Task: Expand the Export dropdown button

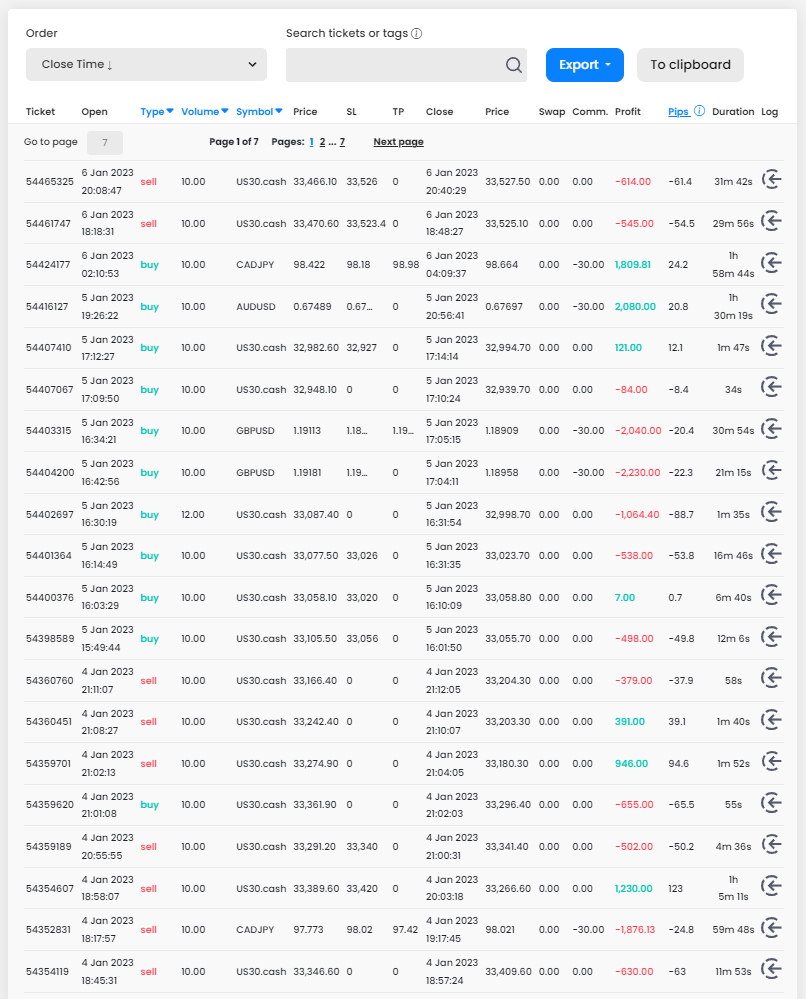Action: pyautogui.click(x=584, y=65)
